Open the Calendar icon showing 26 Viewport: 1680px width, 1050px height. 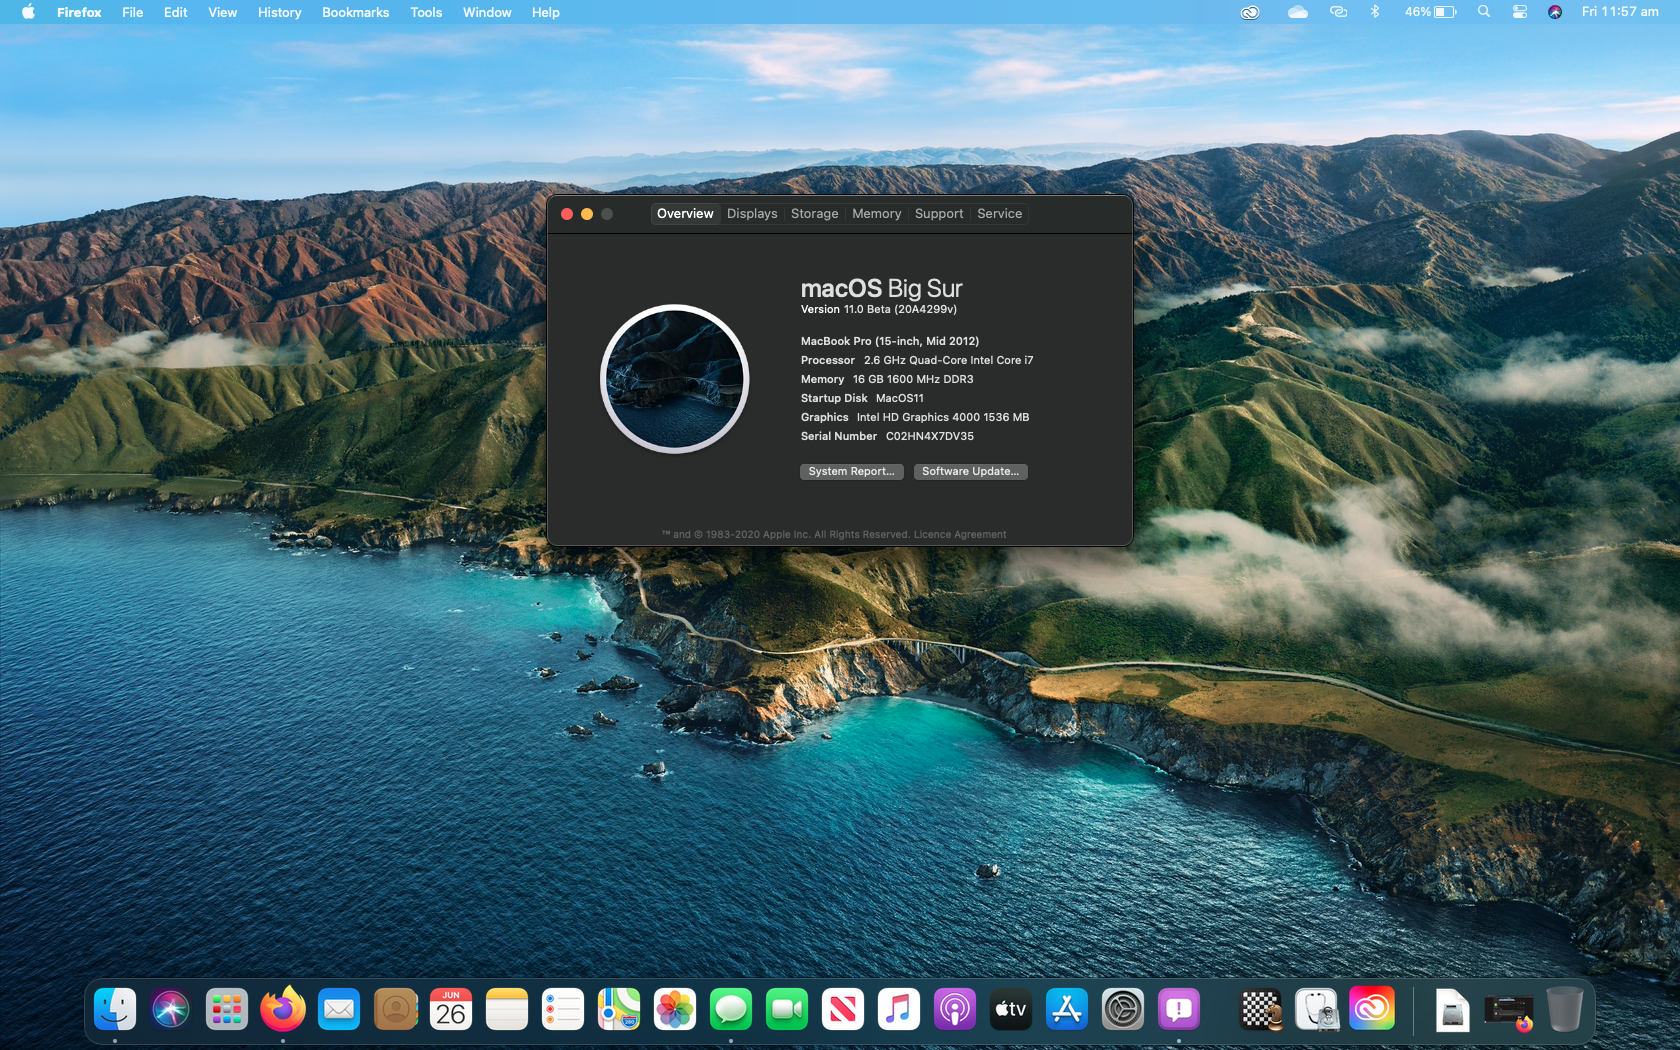pyautogui.click(x=451, y=1010)
